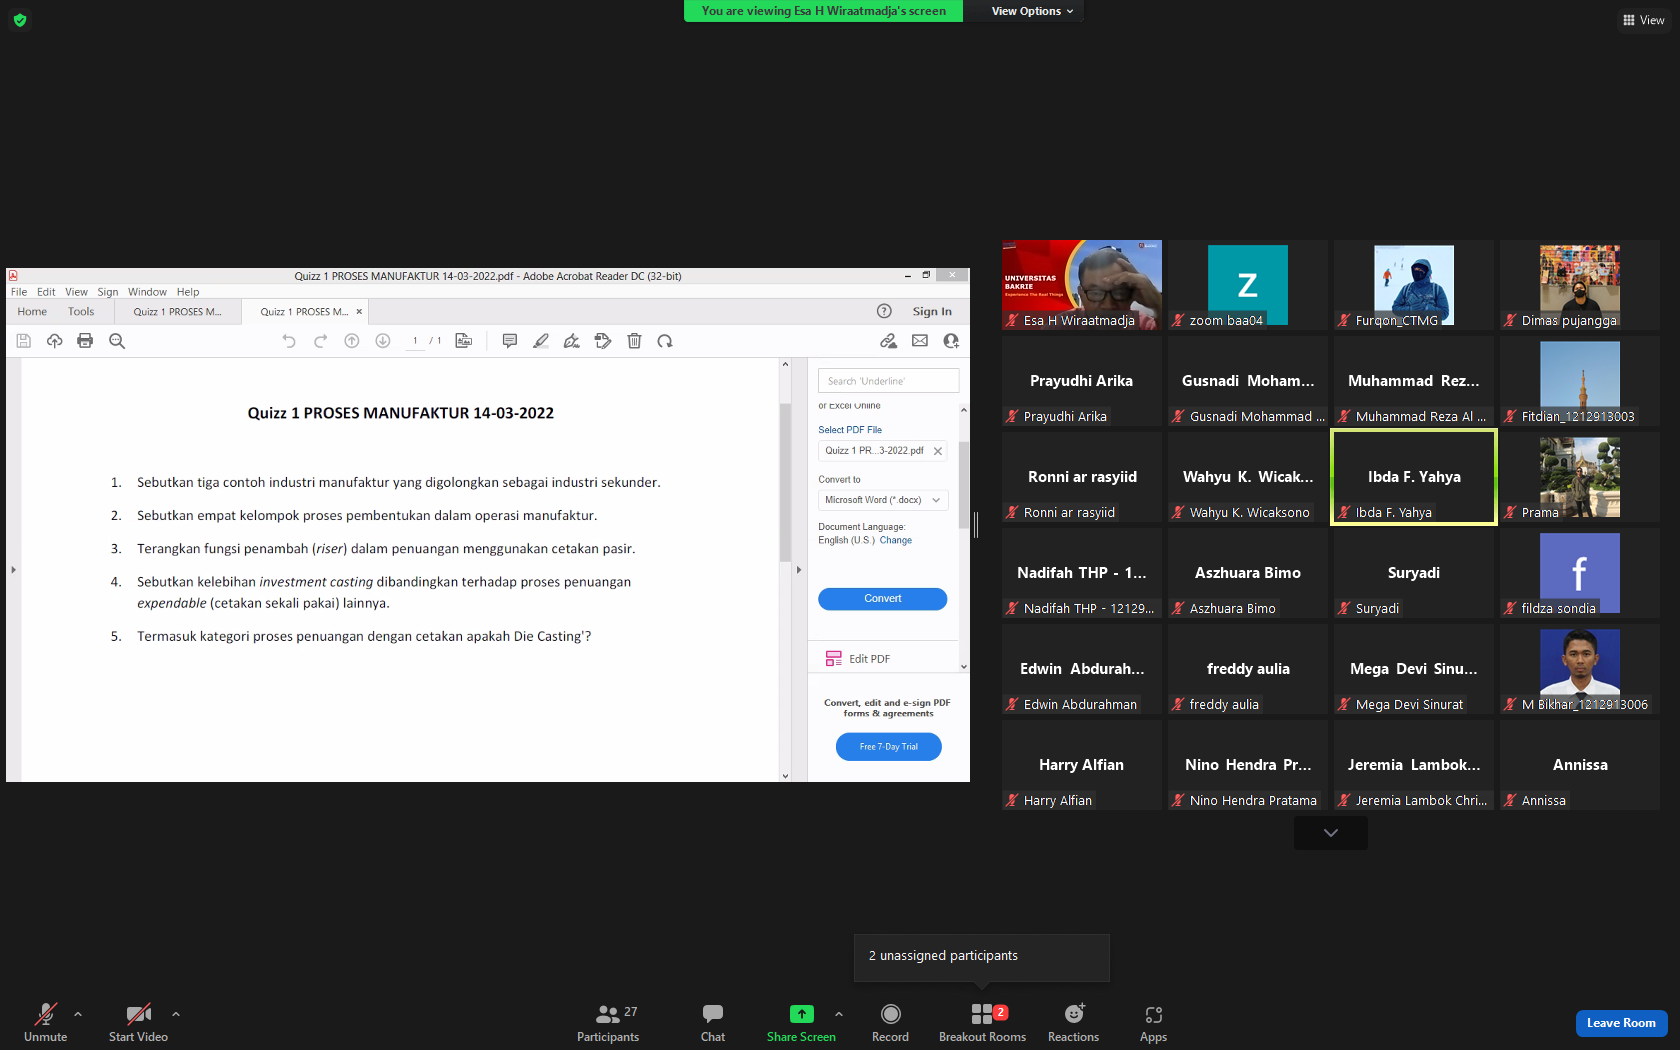This screenshot has height=1050, width=1680.
Task: Select the Ibda F. Yahya participant tile
Action: pos(1414,477)
